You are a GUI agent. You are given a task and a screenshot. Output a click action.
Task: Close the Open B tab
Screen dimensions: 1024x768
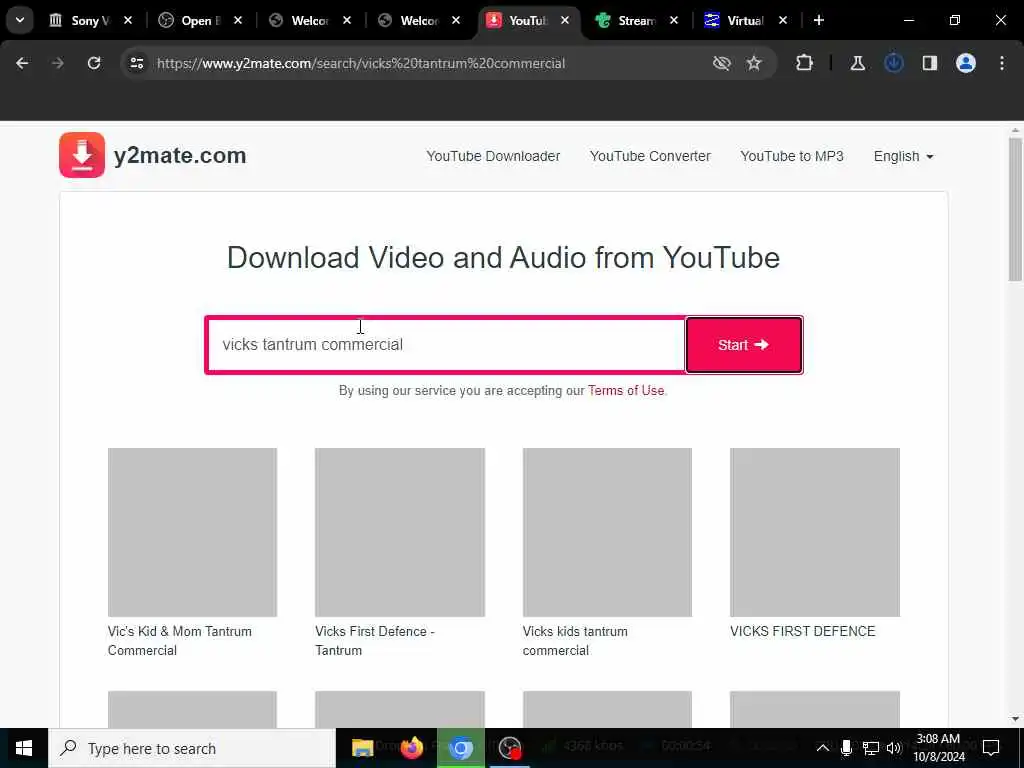tap(238, 20)
